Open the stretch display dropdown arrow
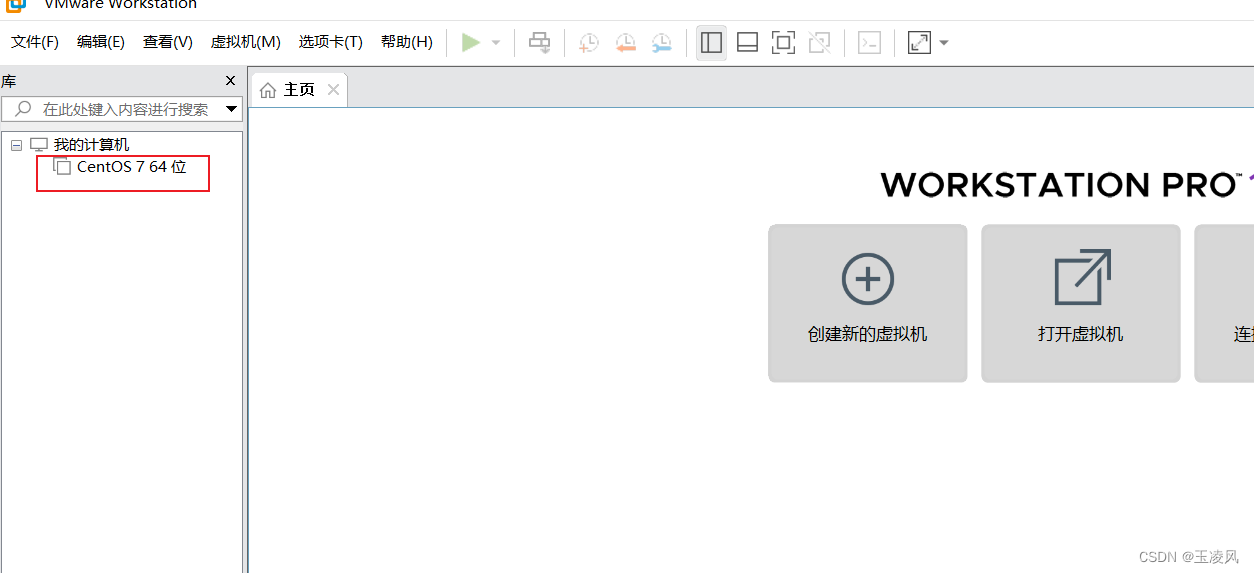The height and width of the screenshot is (573, 1254). [x=944, y=43]
